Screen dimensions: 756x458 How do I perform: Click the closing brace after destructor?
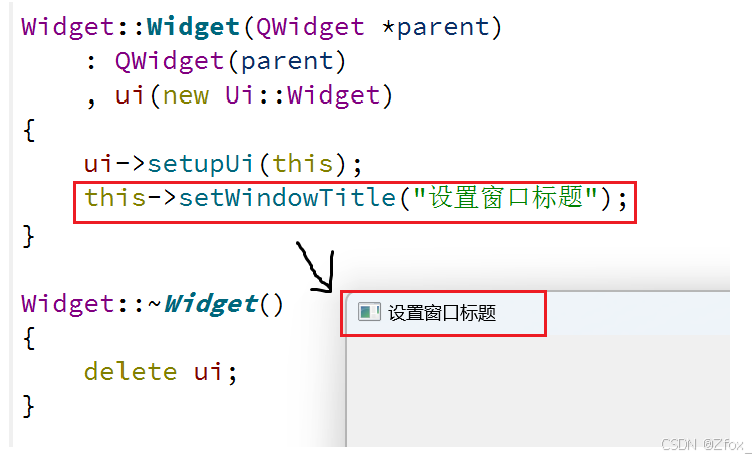click(x=28, y=406)
